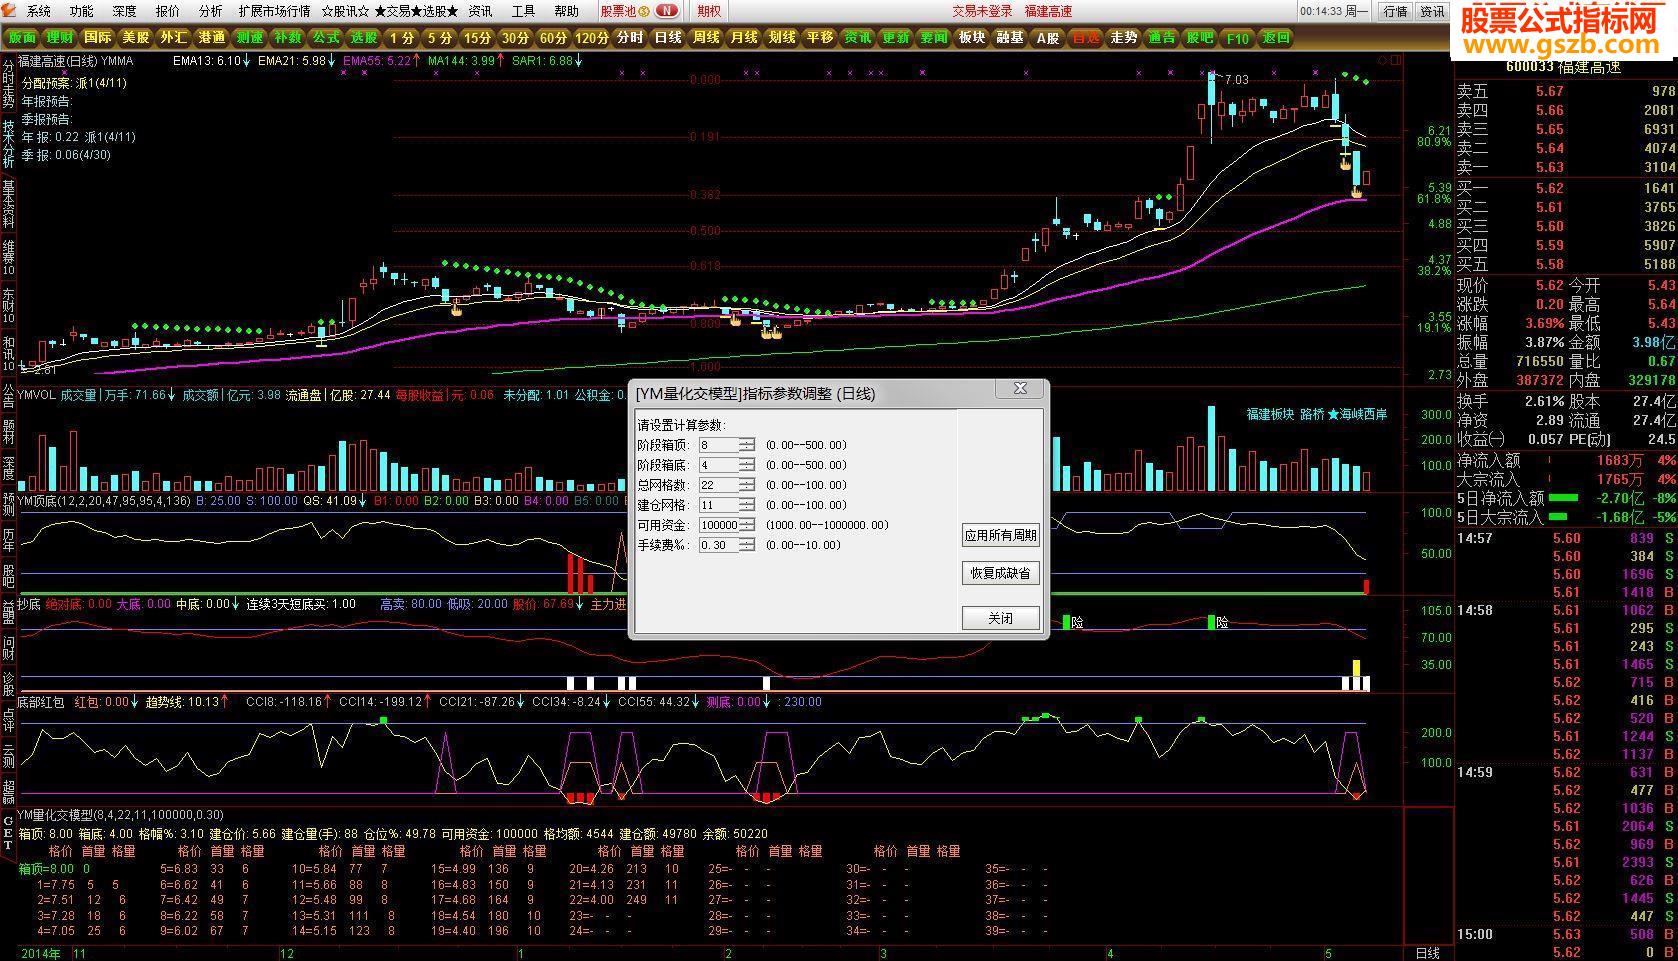
Task: Activate the 划线 drawing tool button
Action: pyautogui.click(x=782, y=38)
